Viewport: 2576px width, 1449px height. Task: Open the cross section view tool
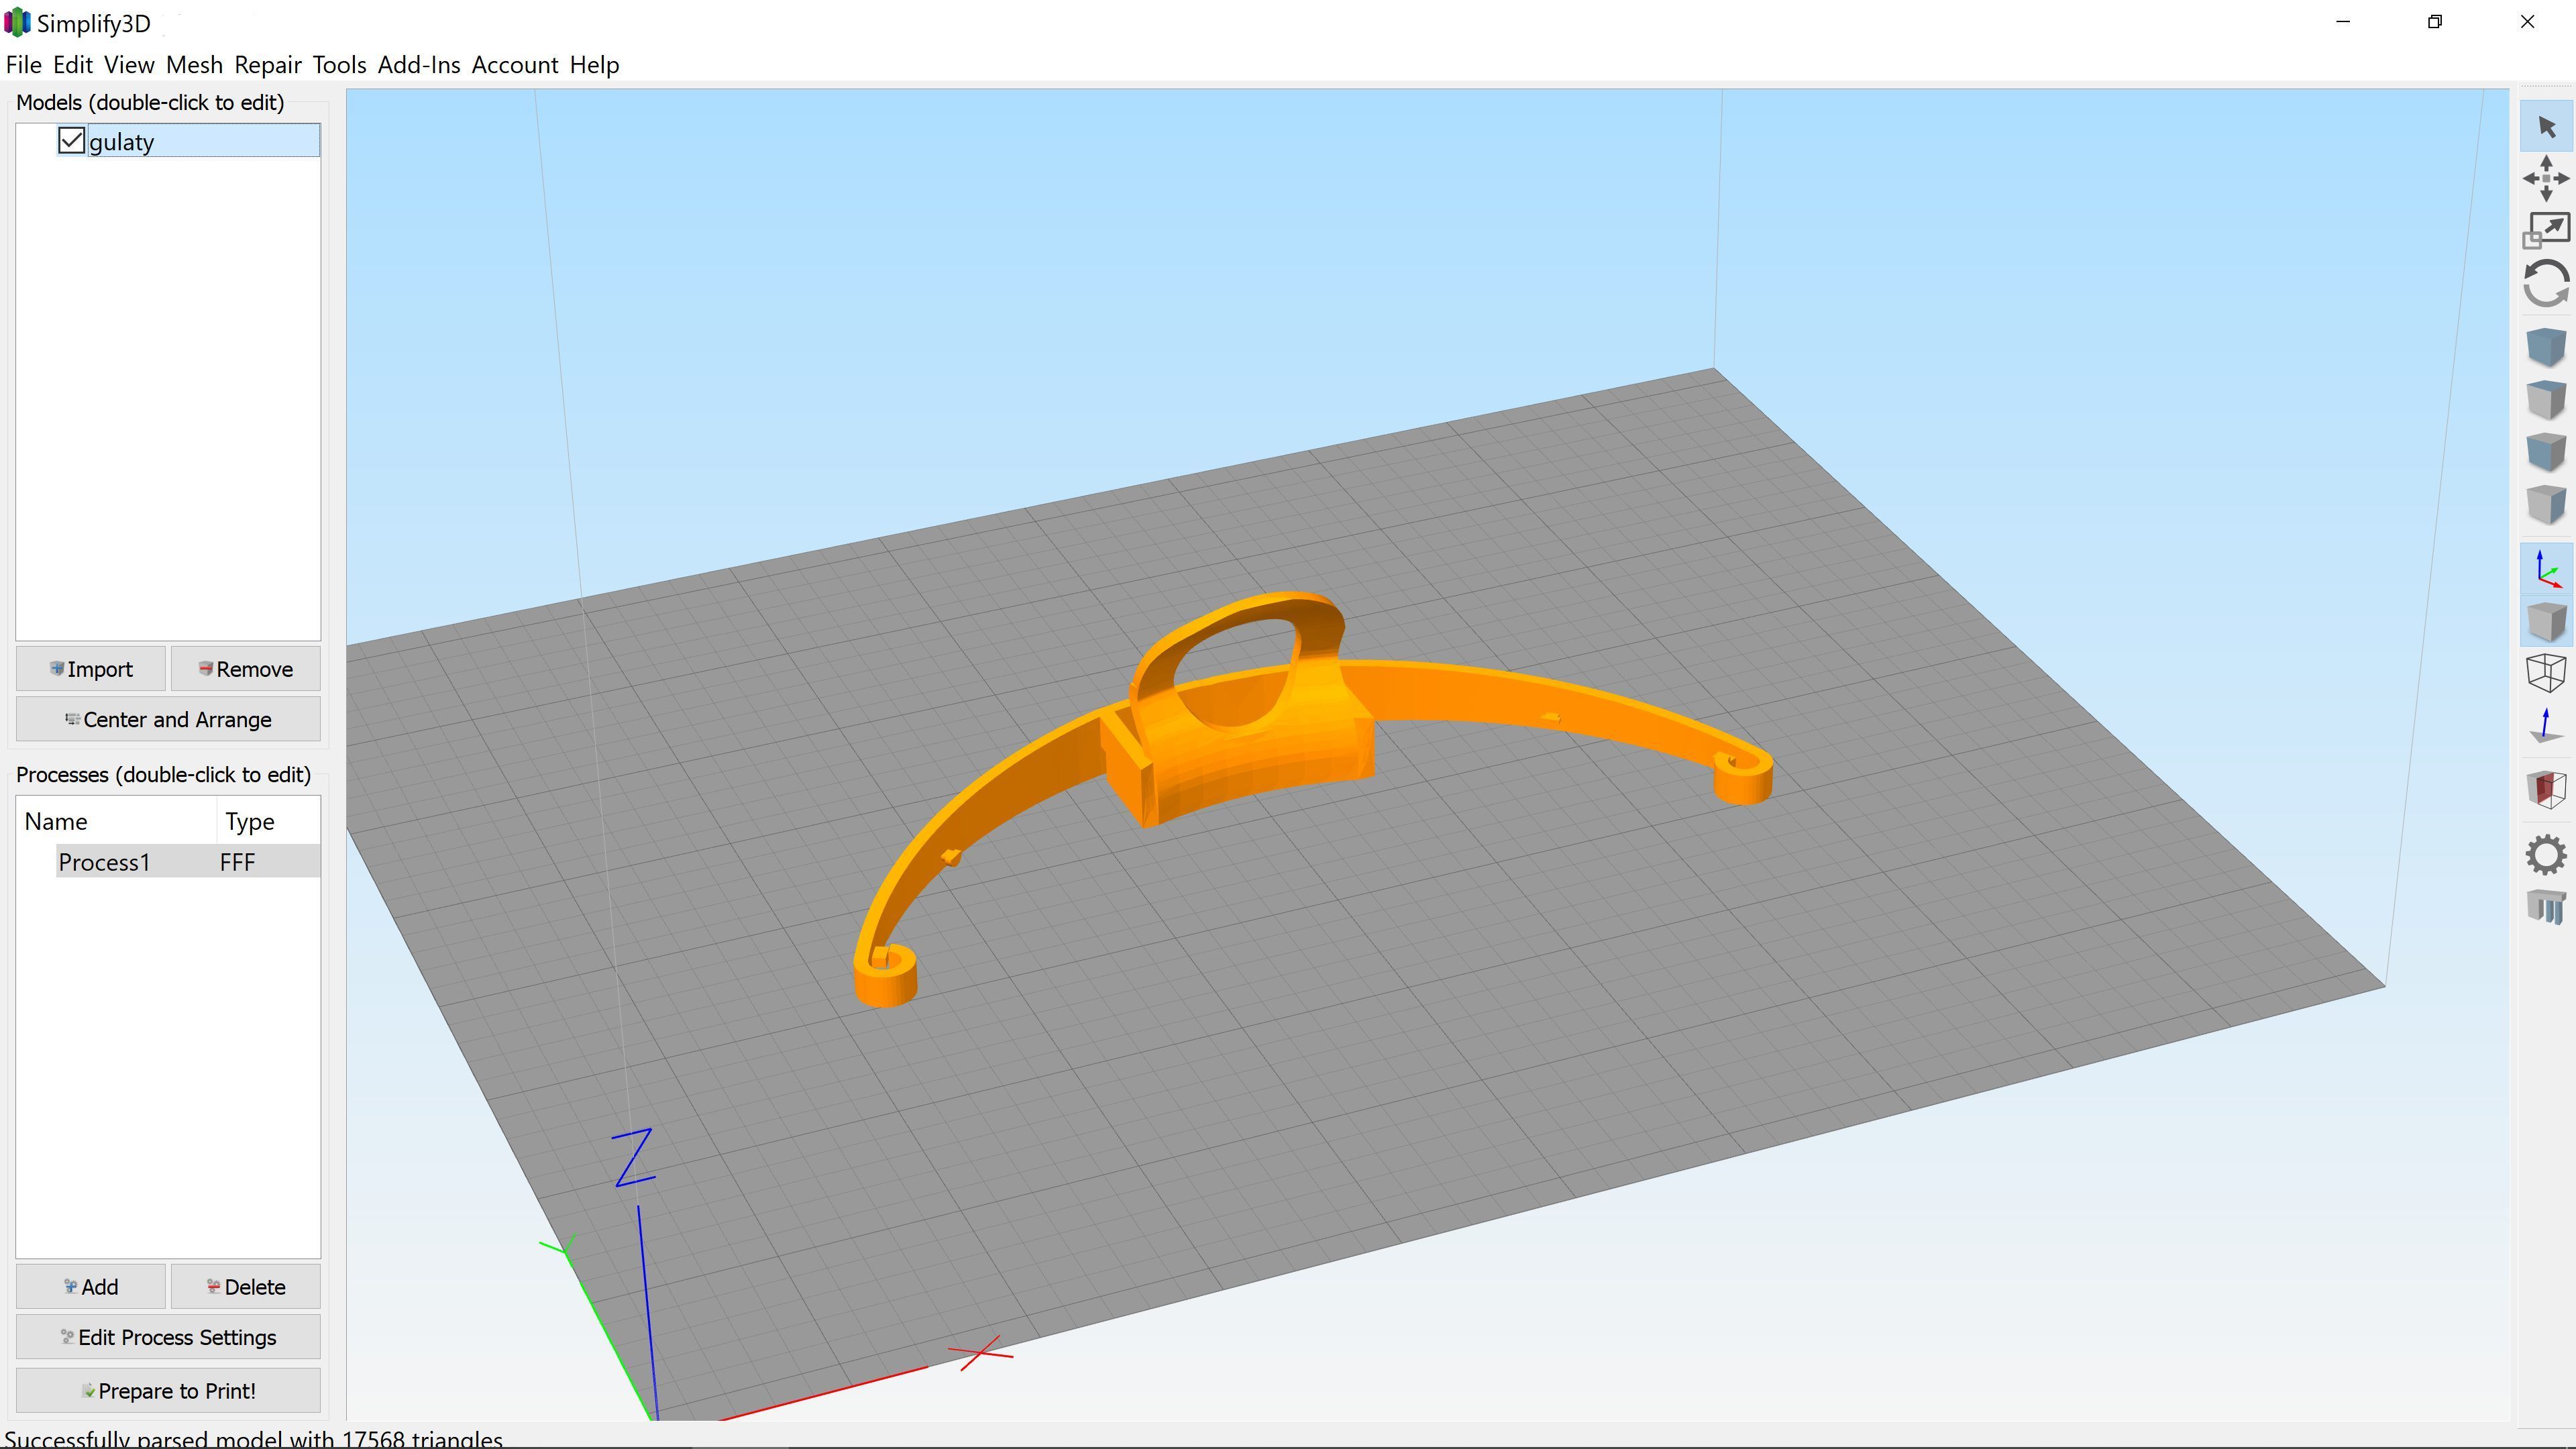point(2546,789)
